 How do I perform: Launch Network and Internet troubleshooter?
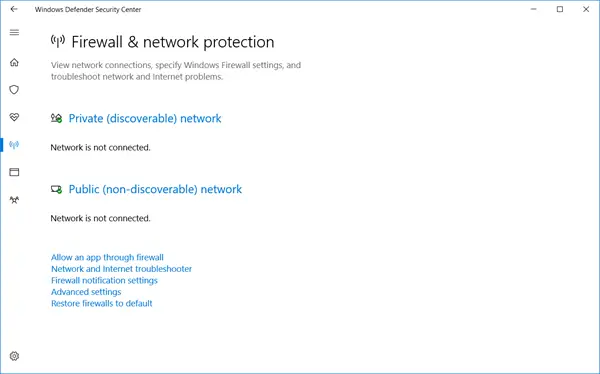click(x=121, y=269)
